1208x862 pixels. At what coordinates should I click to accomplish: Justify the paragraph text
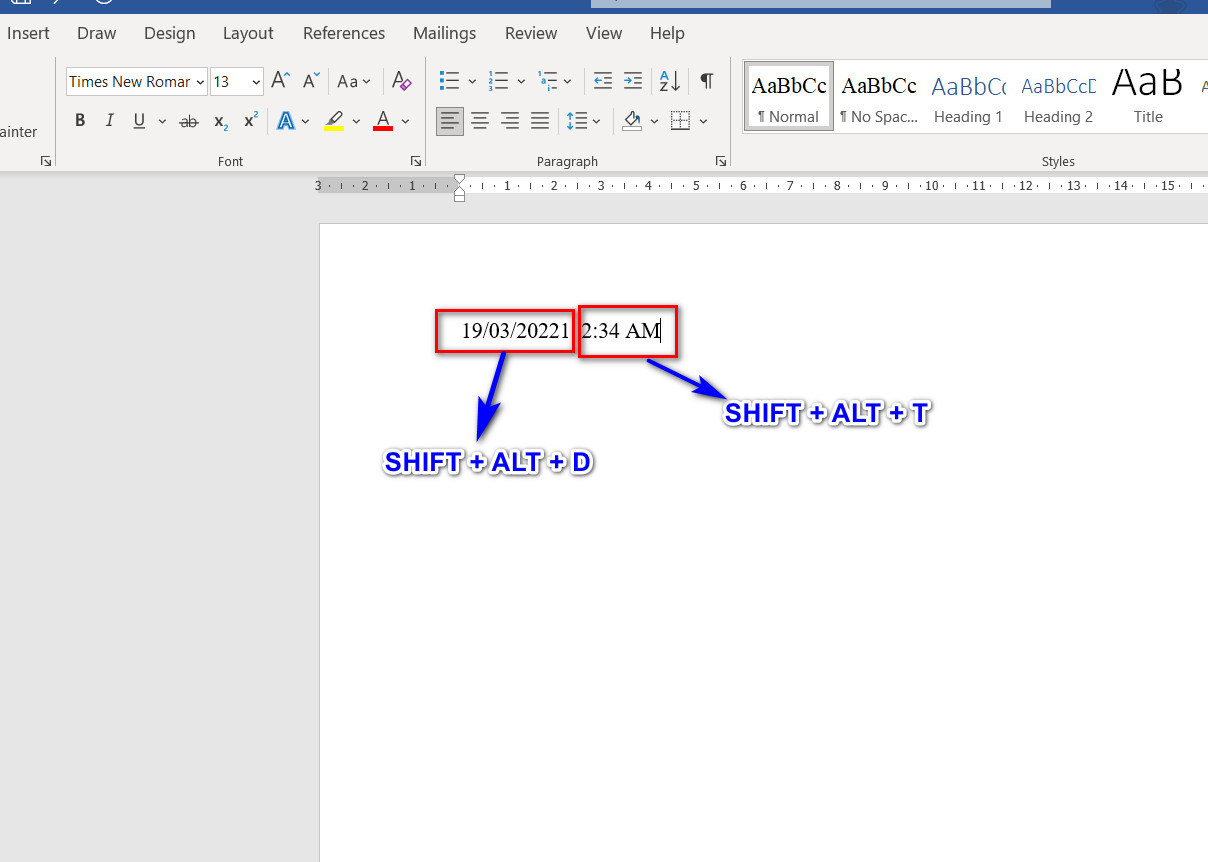click(x=540, y=121)
